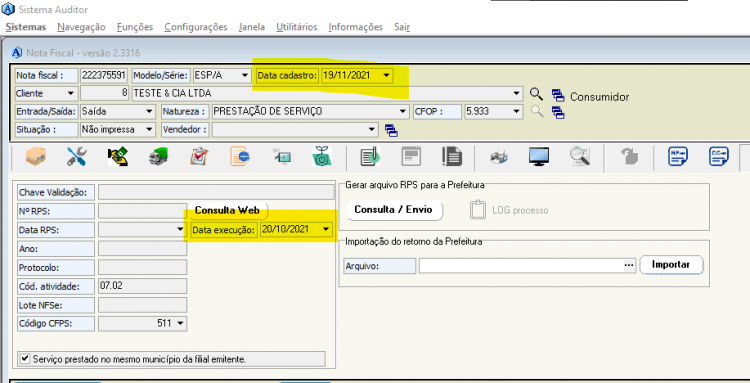Click the Lote NFSe input field
Viewport: 750px width, 383px height.
click(143, 305)
